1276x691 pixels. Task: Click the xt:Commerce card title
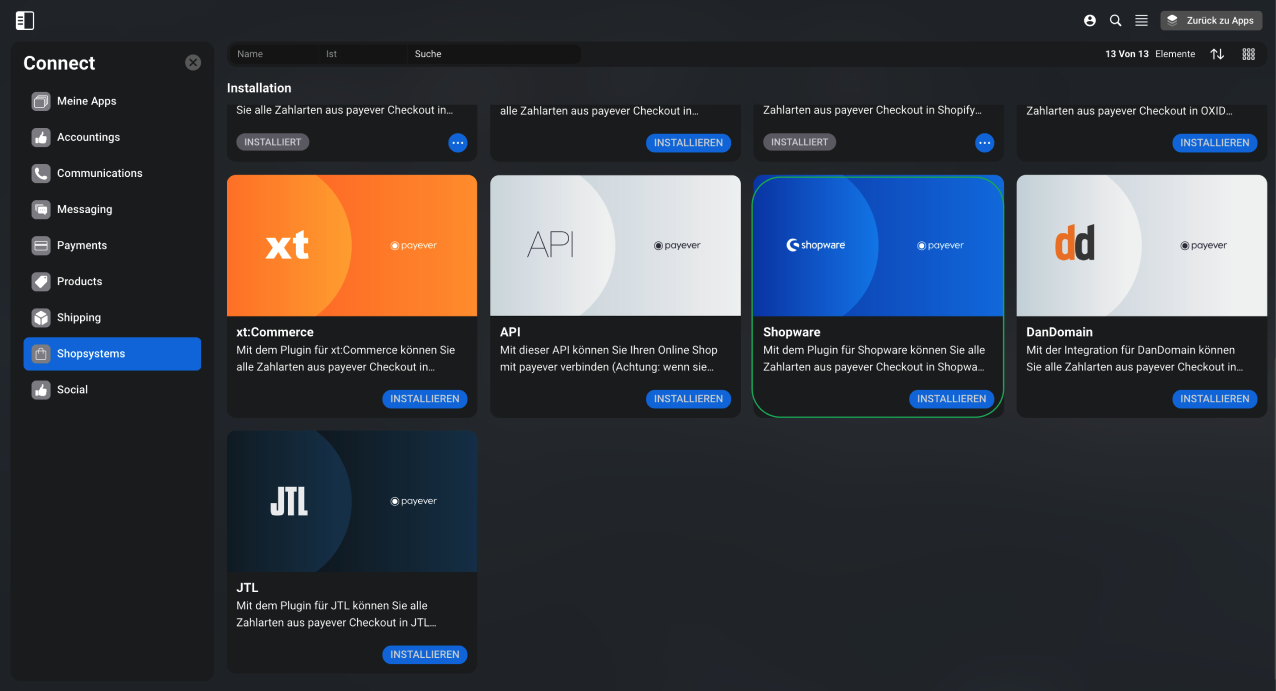click(x=275, y=332)
